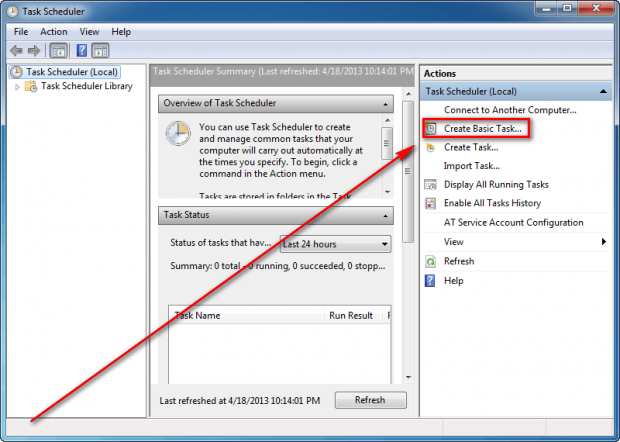This screenshot has height=442, width=620.
Task: Click the summary pane scroll up arrow
Action: point(408,94)
